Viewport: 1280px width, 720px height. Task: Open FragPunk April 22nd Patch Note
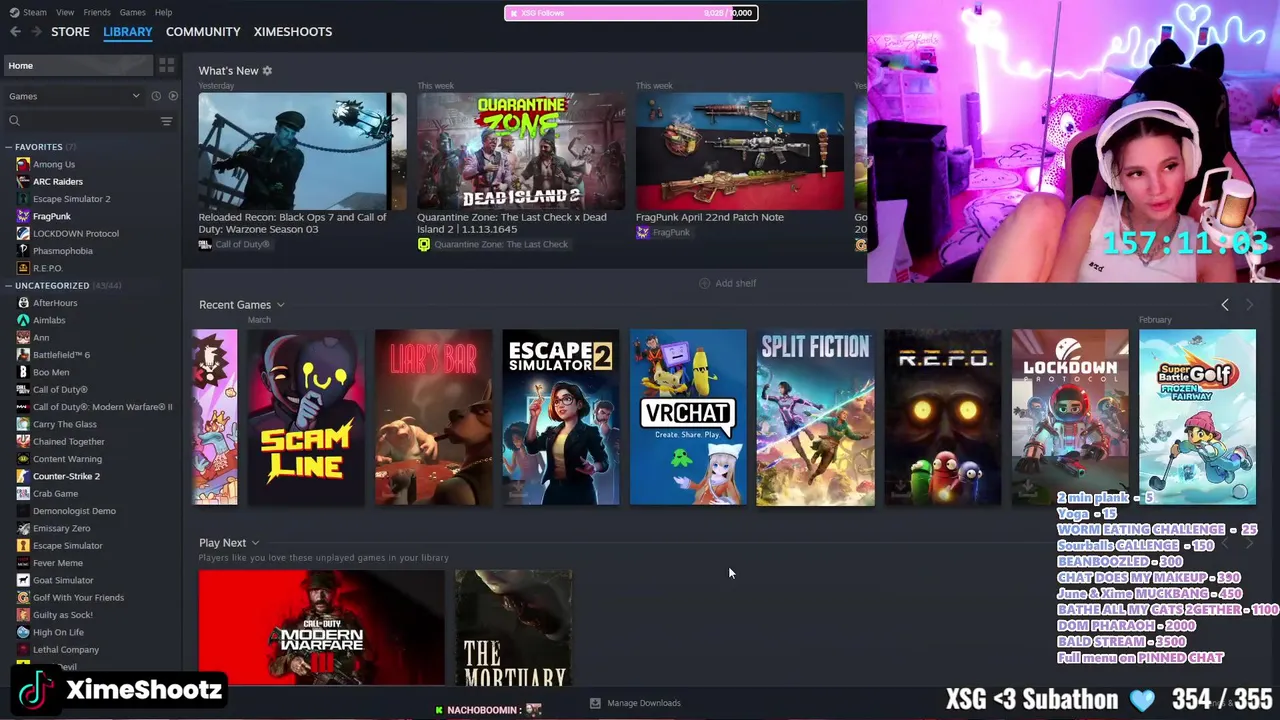(x=740, y=151)
